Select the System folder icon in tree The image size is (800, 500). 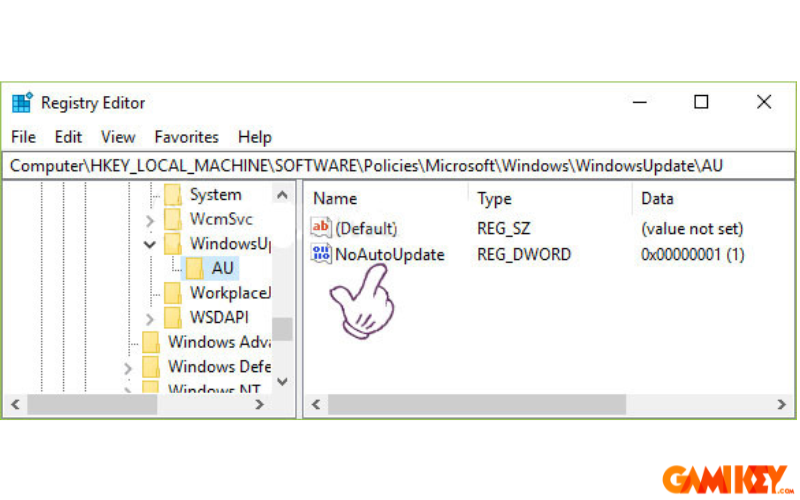[173, 194]
